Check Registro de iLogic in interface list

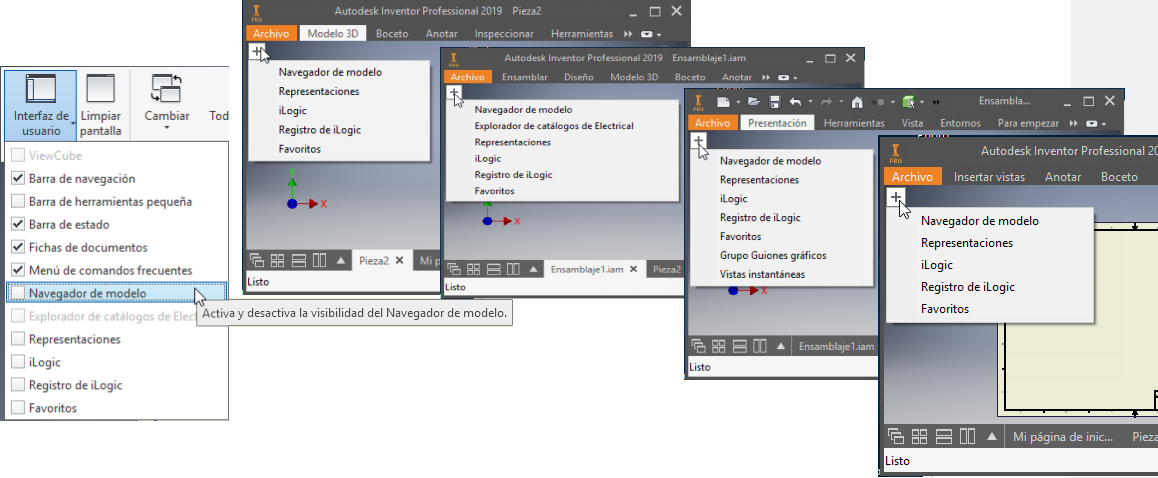(18, 385)
